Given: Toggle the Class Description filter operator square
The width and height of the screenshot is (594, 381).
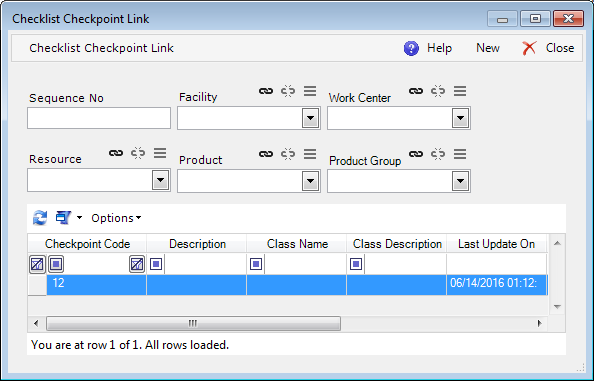Looking at the screenshot, I should tap(356, 264).
